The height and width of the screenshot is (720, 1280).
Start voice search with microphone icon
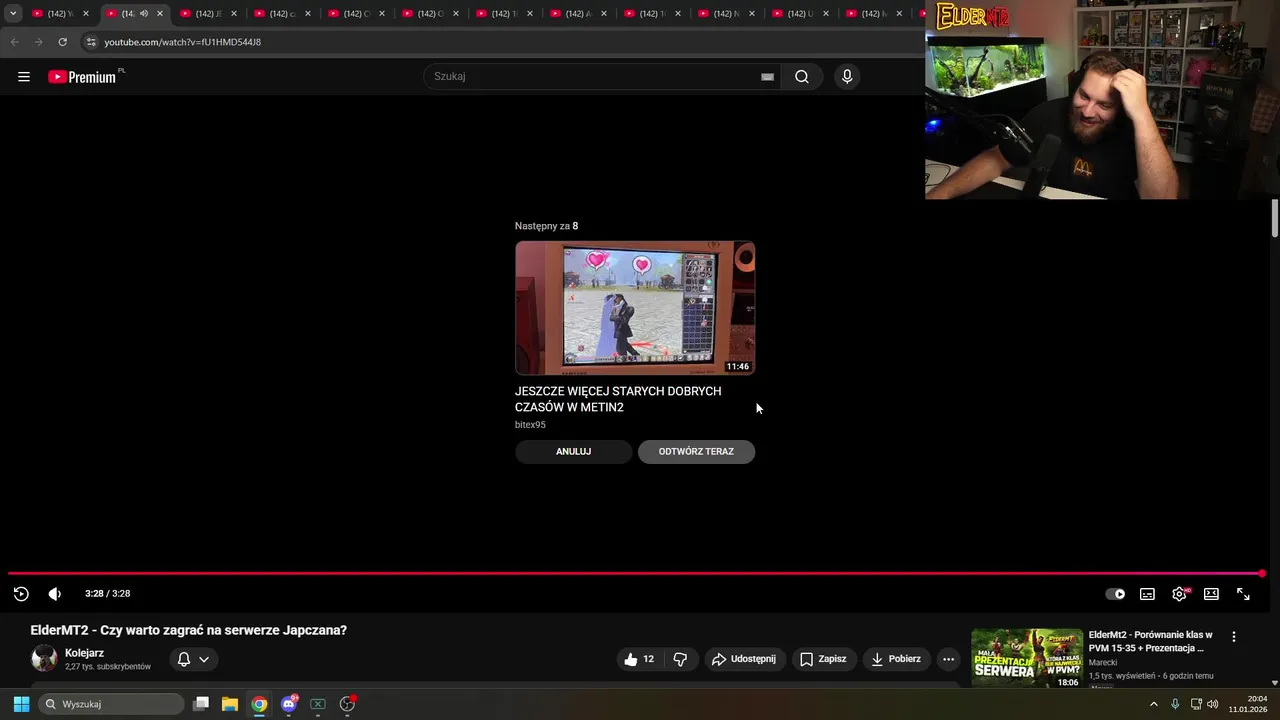coord(847,77)
